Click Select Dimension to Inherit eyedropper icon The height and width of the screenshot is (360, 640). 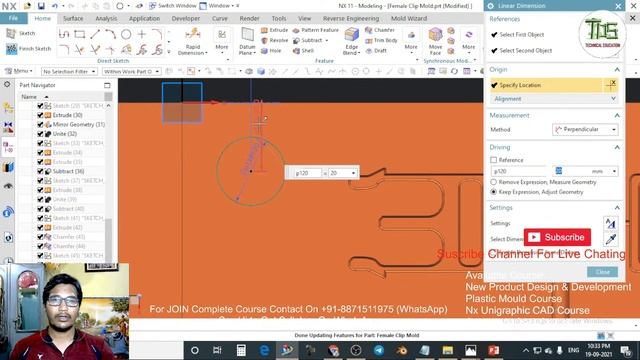point(610,239)
